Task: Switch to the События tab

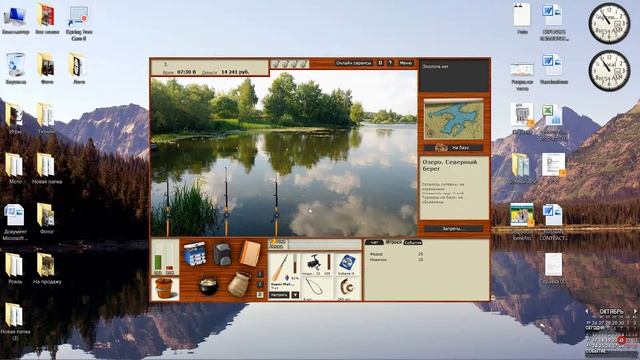Action: [413, 242]
